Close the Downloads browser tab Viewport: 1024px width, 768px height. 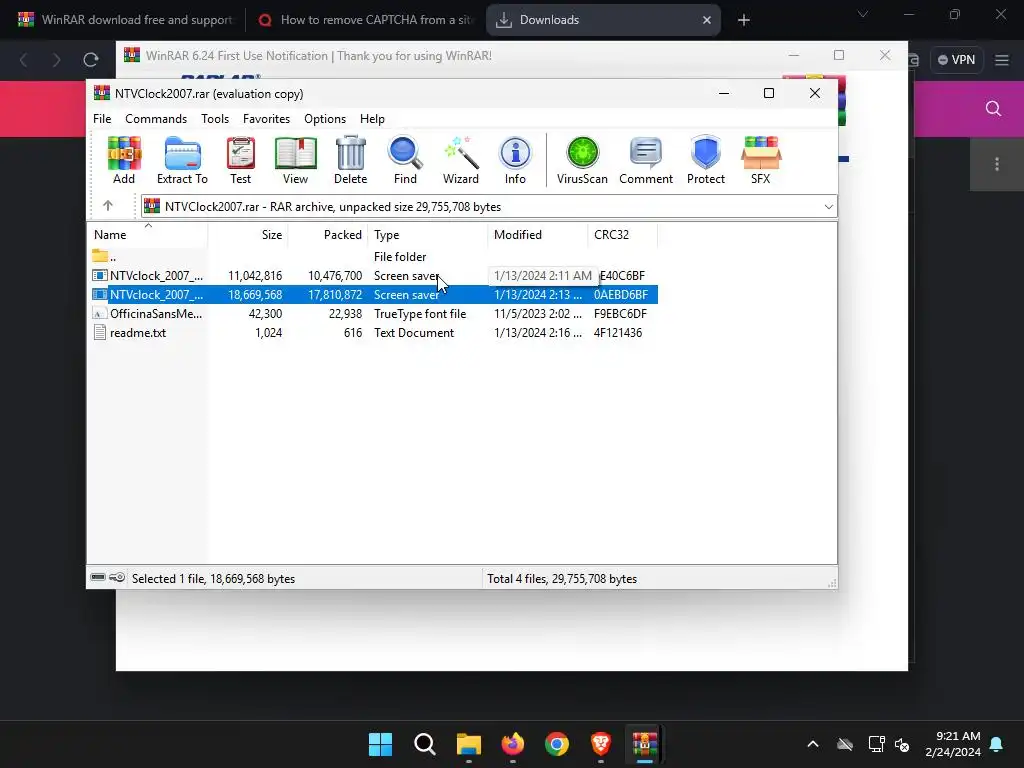707,20
